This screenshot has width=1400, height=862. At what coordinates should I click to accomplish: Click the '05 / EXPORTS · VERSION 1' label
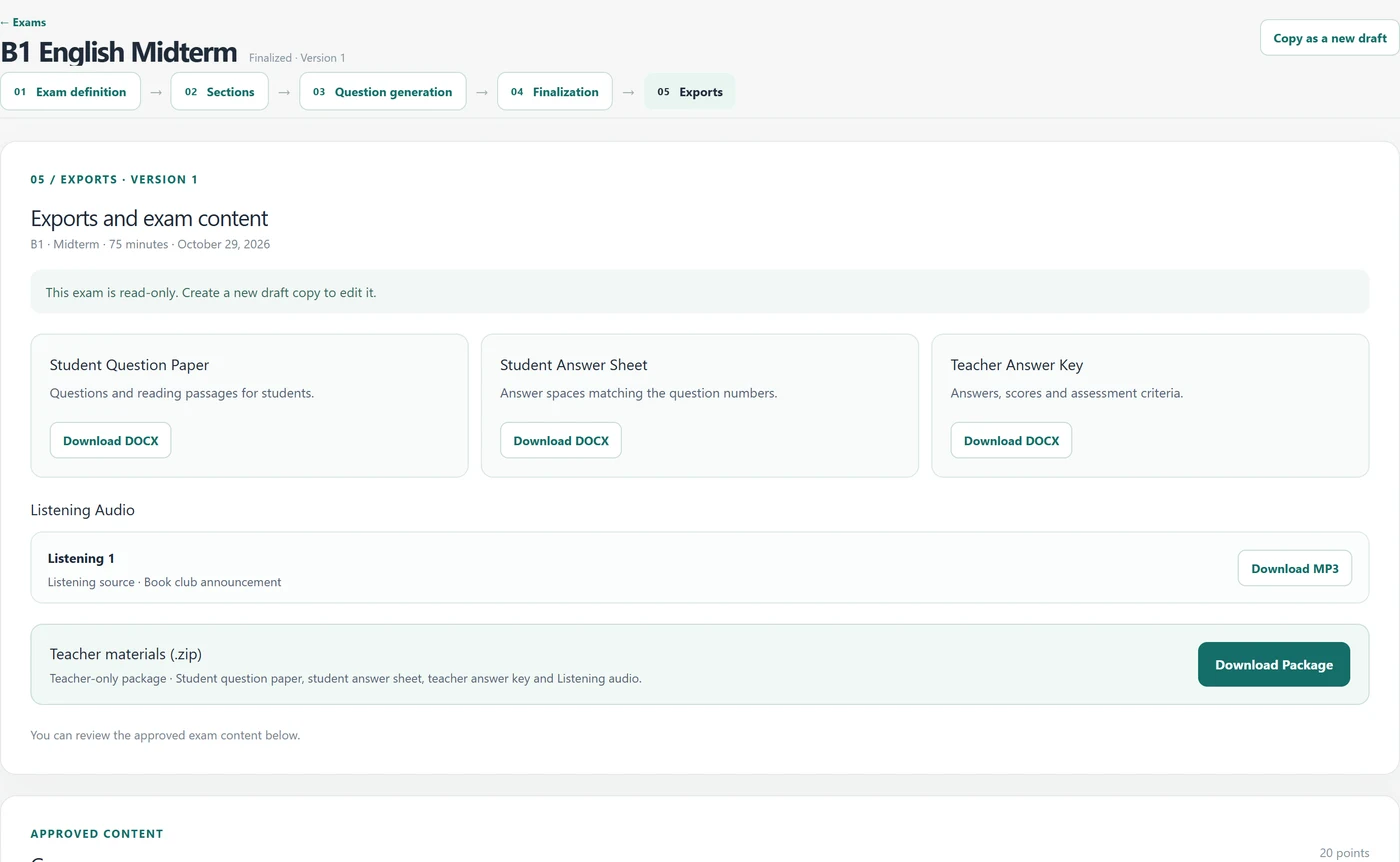point(114,180)
